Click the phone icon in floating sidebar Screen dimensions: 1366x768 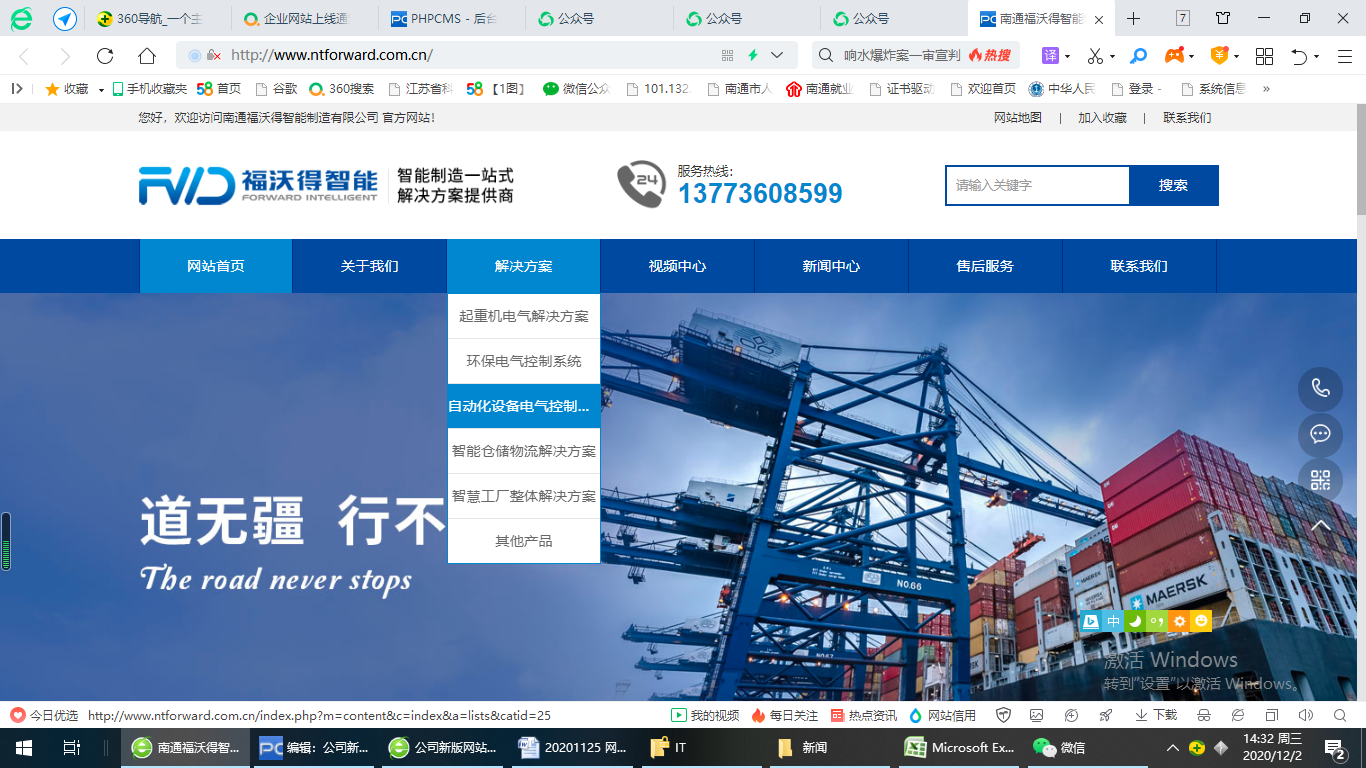point(1320,389)
